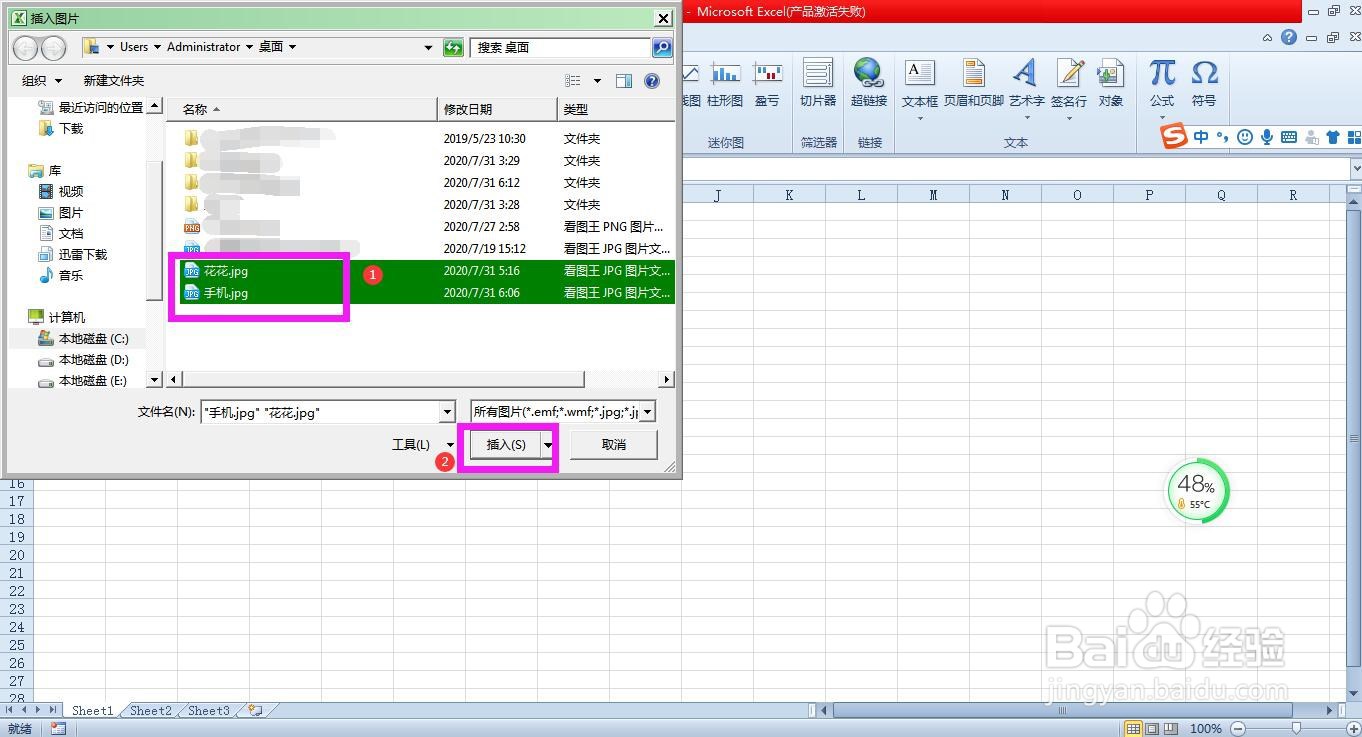Open the Sogou soft keyboard icon
This screenshot has height=737, width=1362.
(x=1289, y=137)
